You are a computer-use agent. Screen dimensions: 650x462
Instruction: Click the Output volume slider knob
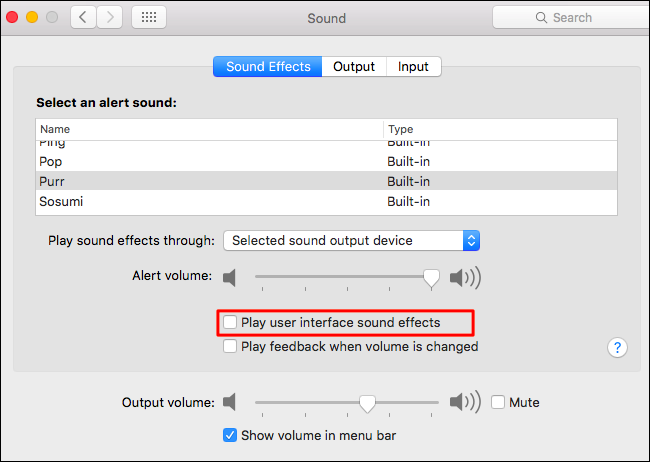point(367,402)
